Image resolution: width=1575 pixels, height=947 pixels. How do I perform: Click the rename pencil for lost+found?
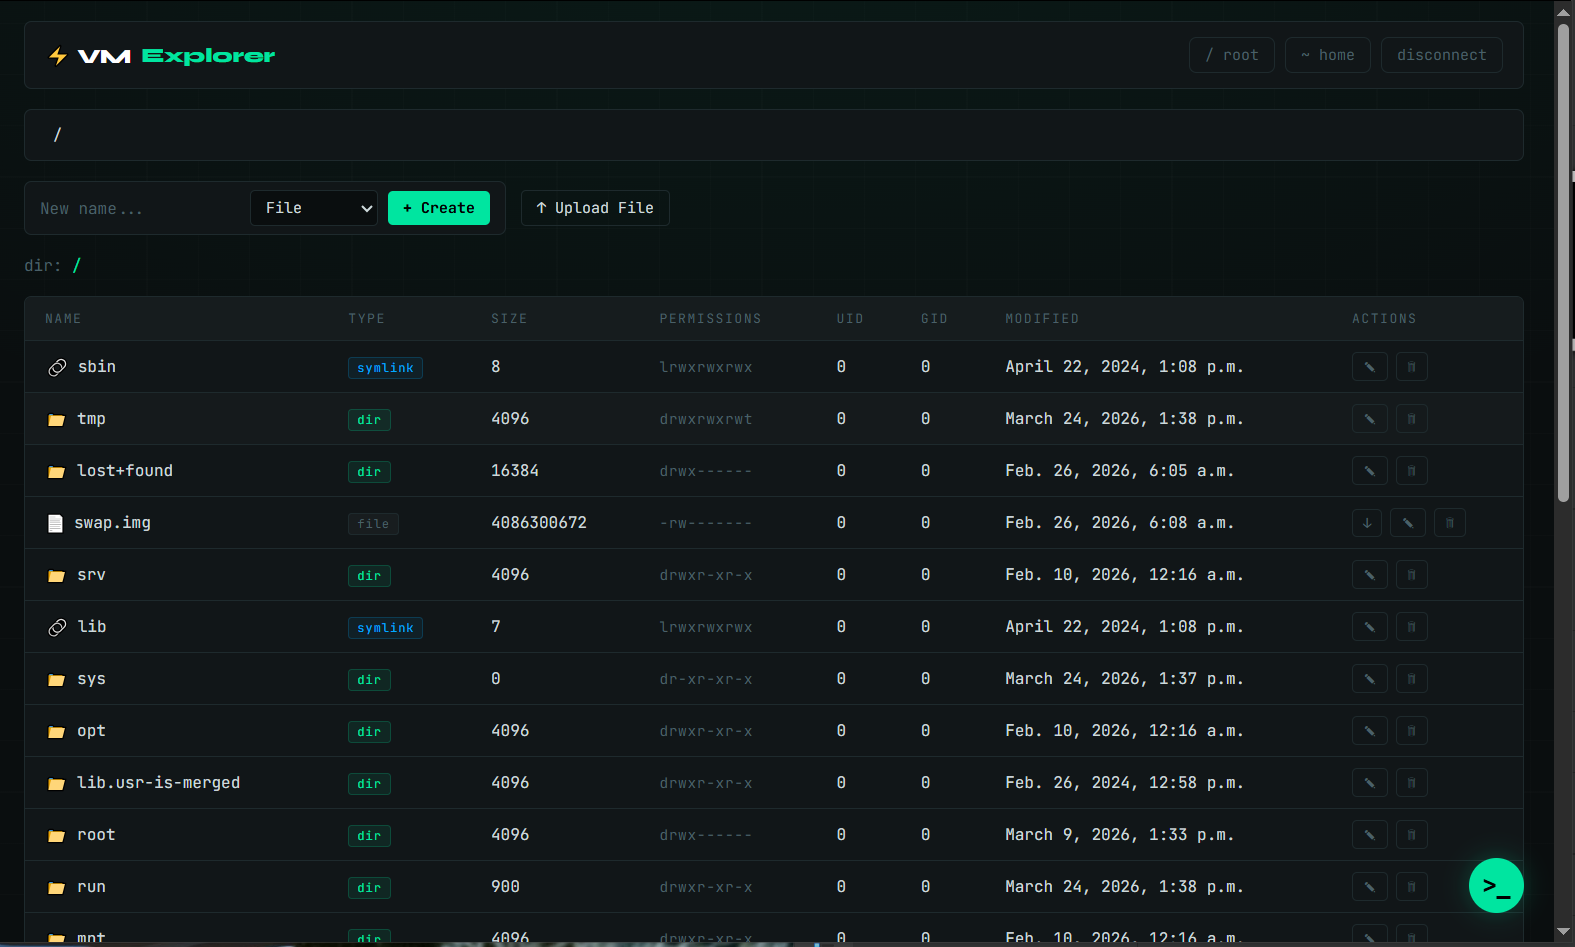1369,471
